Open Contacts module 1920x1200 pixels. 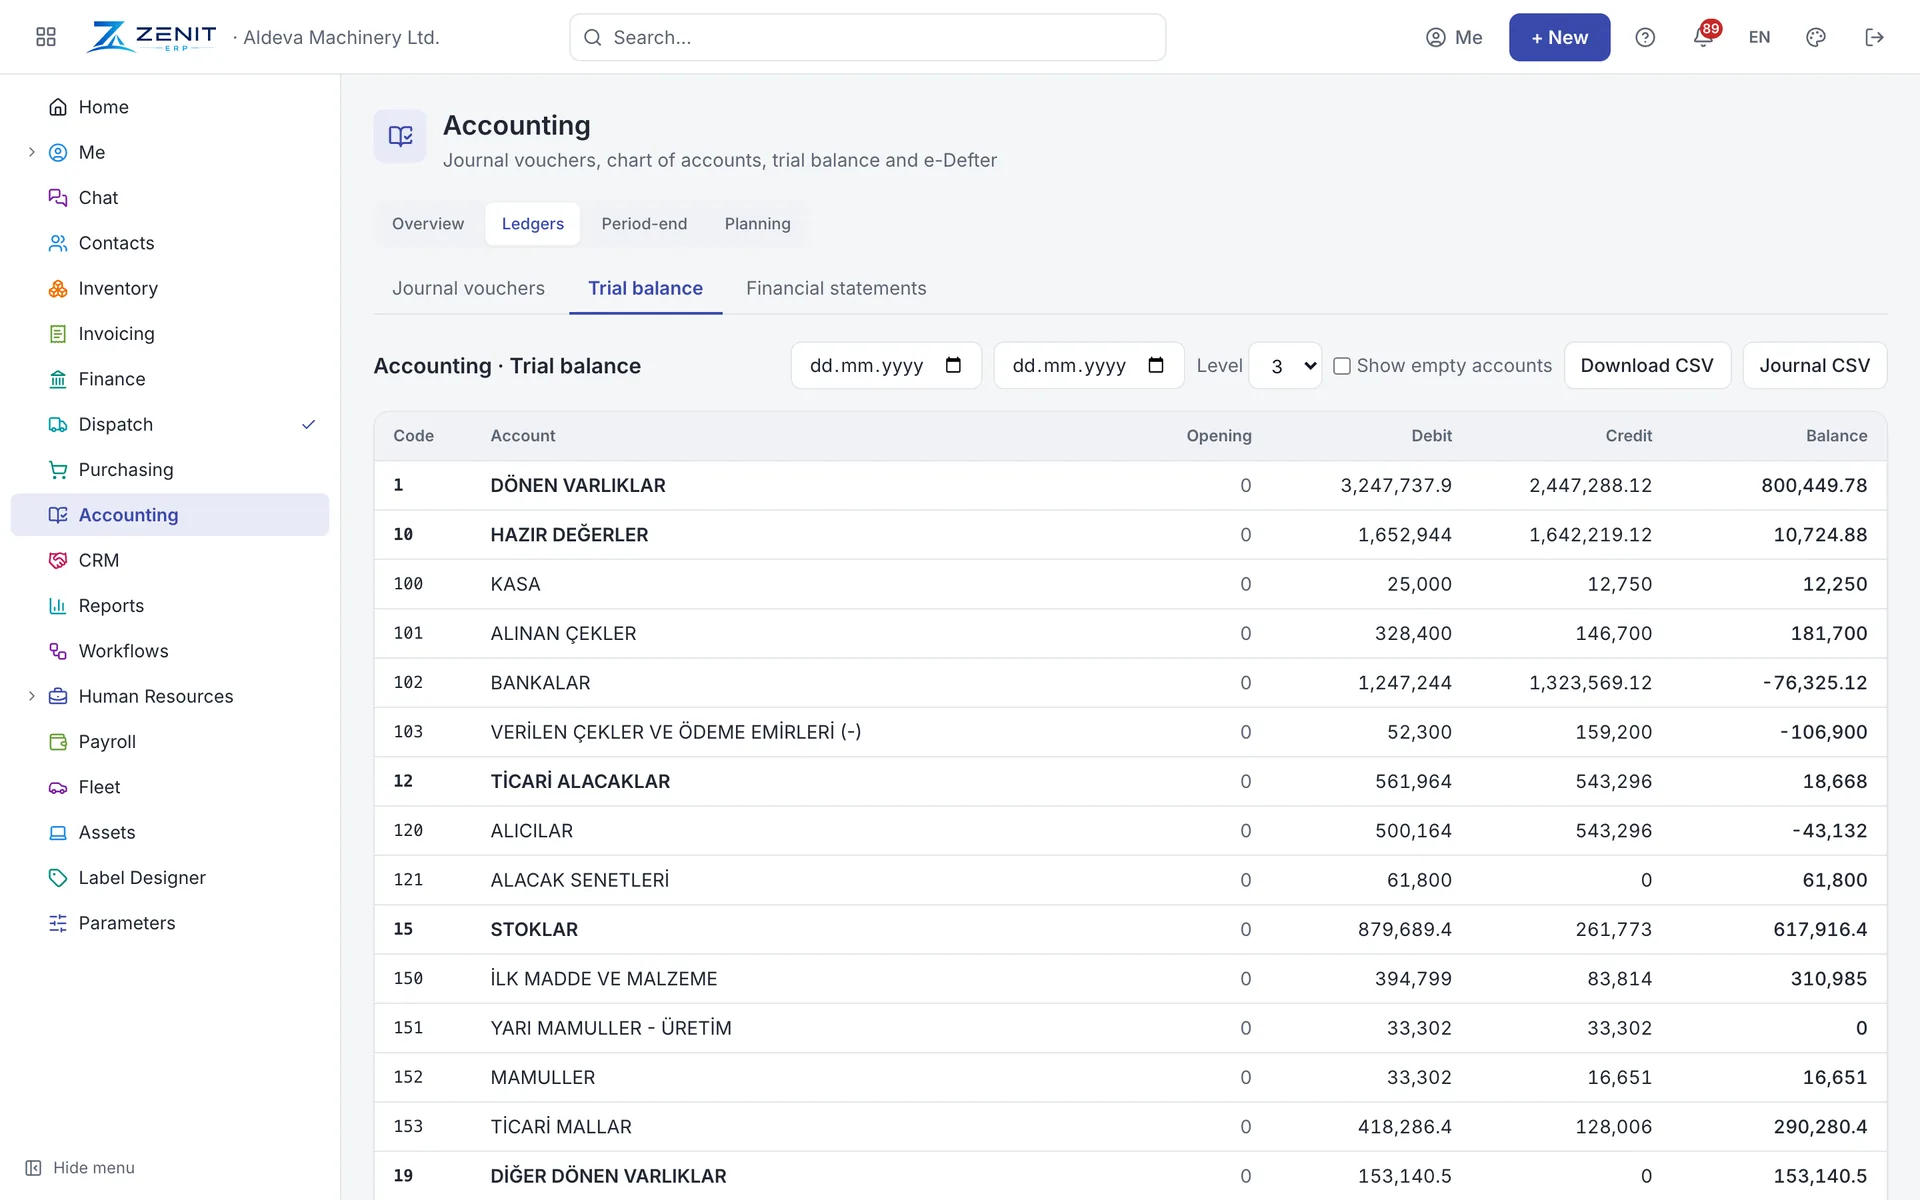coord(170,243)
